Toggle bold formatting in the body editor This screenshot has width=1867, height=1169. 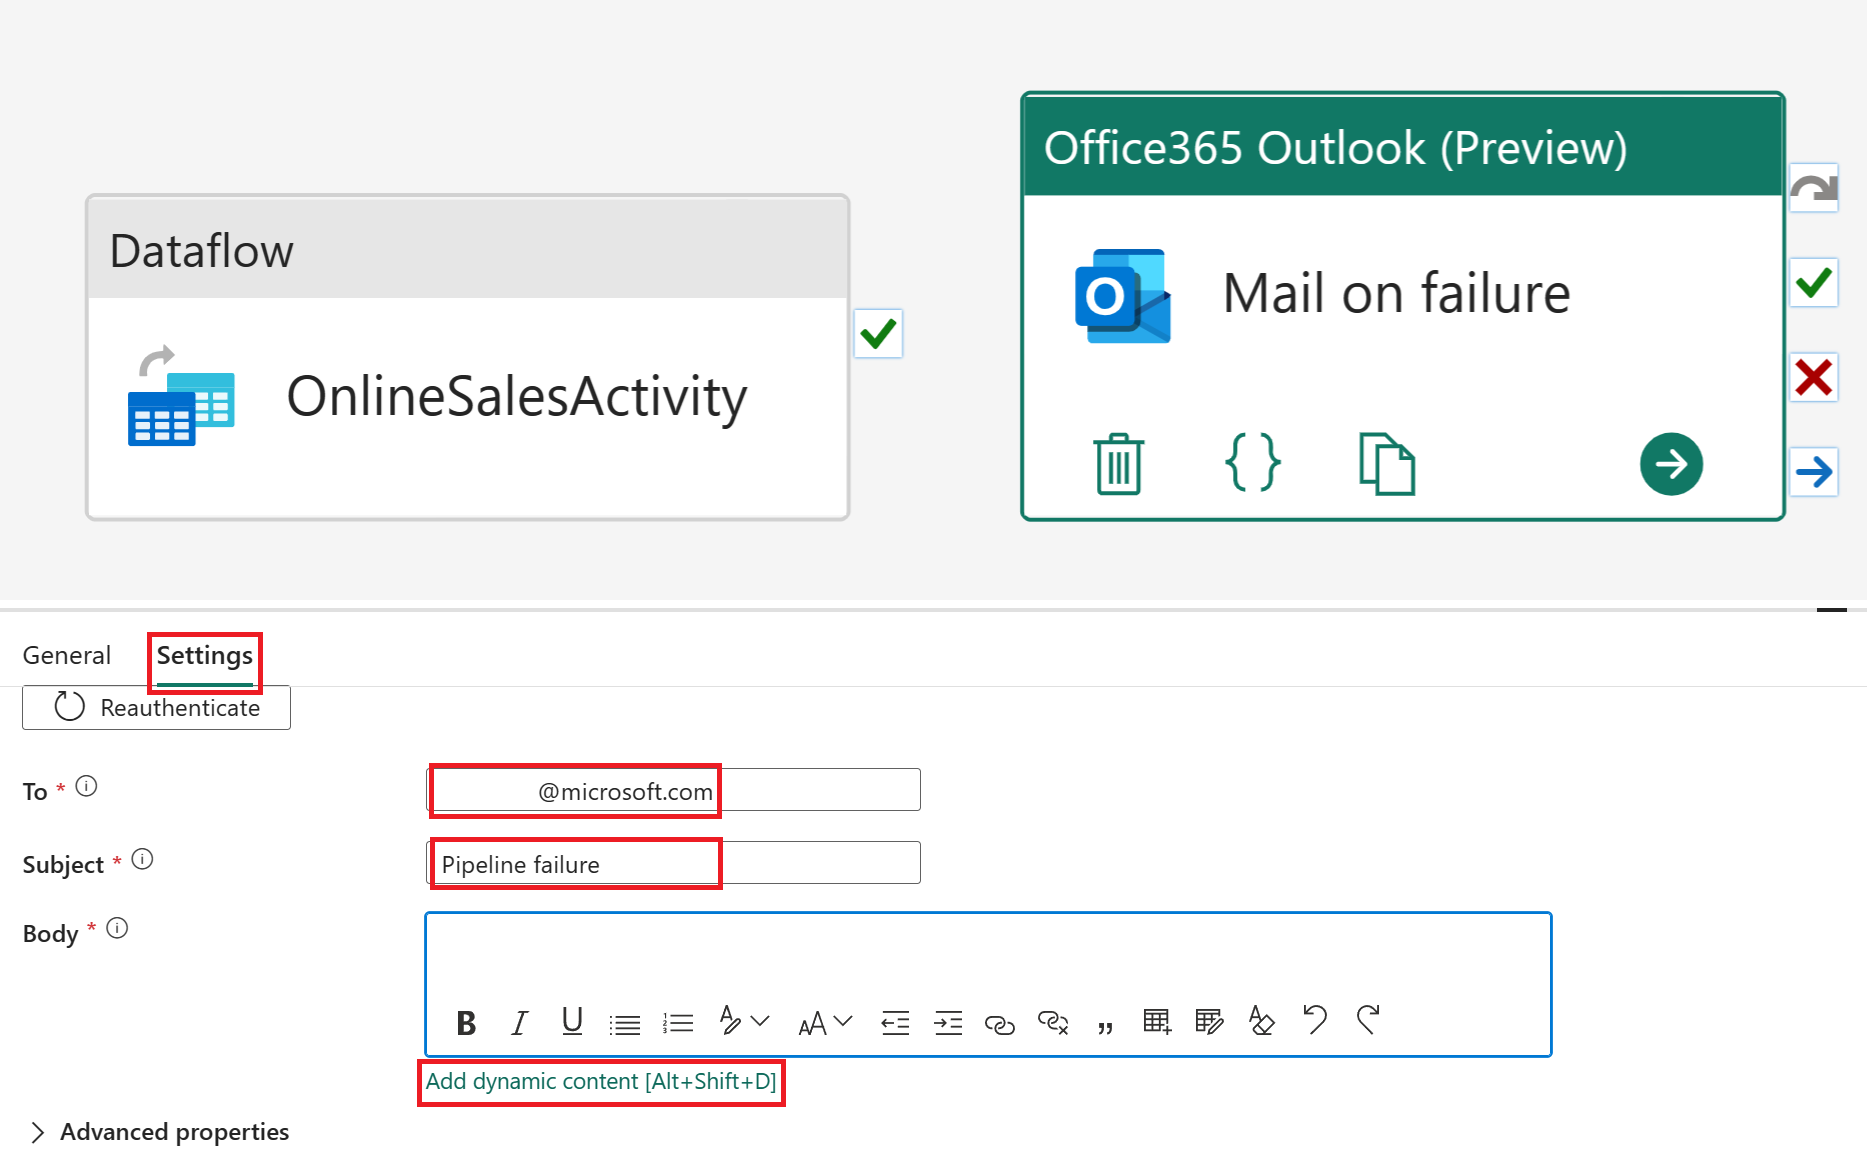click(466, 1022)
